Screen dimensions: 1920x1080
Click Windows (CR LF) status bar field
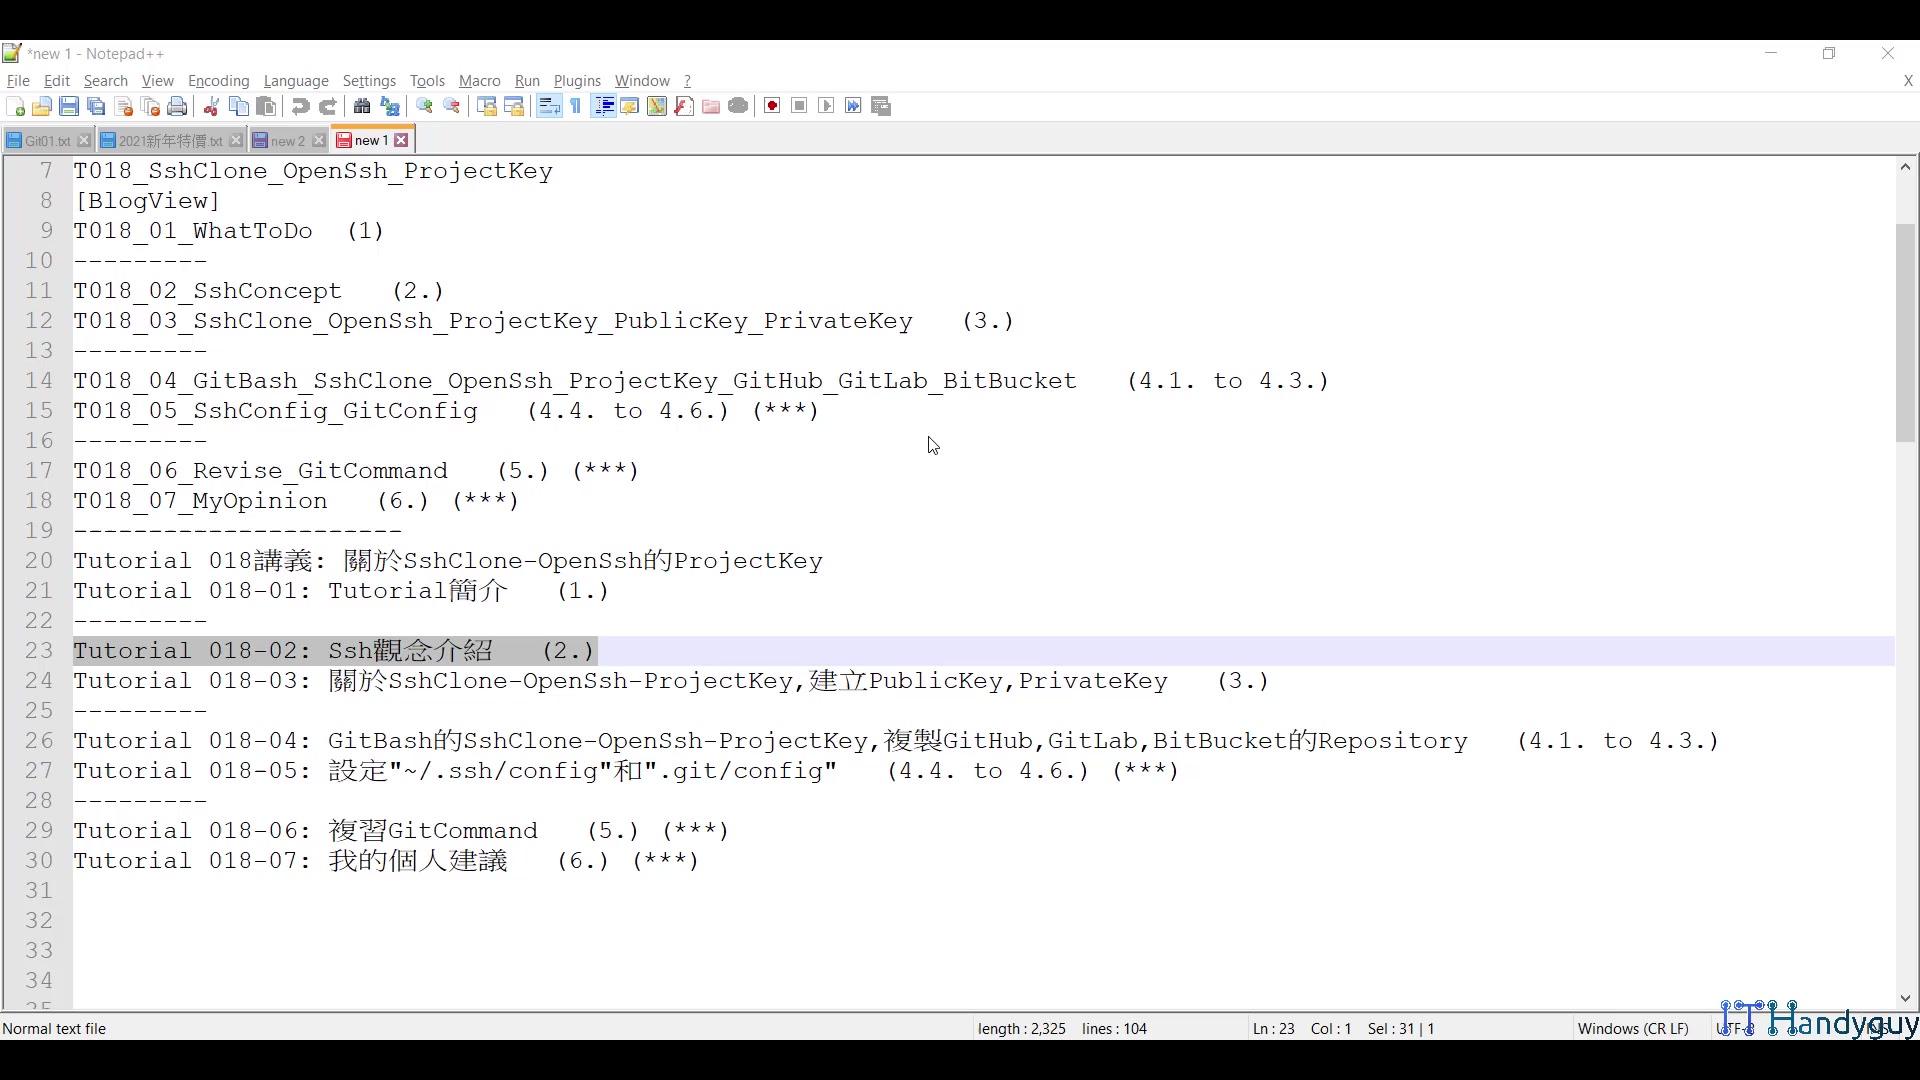click(x=1632, y=1028)
